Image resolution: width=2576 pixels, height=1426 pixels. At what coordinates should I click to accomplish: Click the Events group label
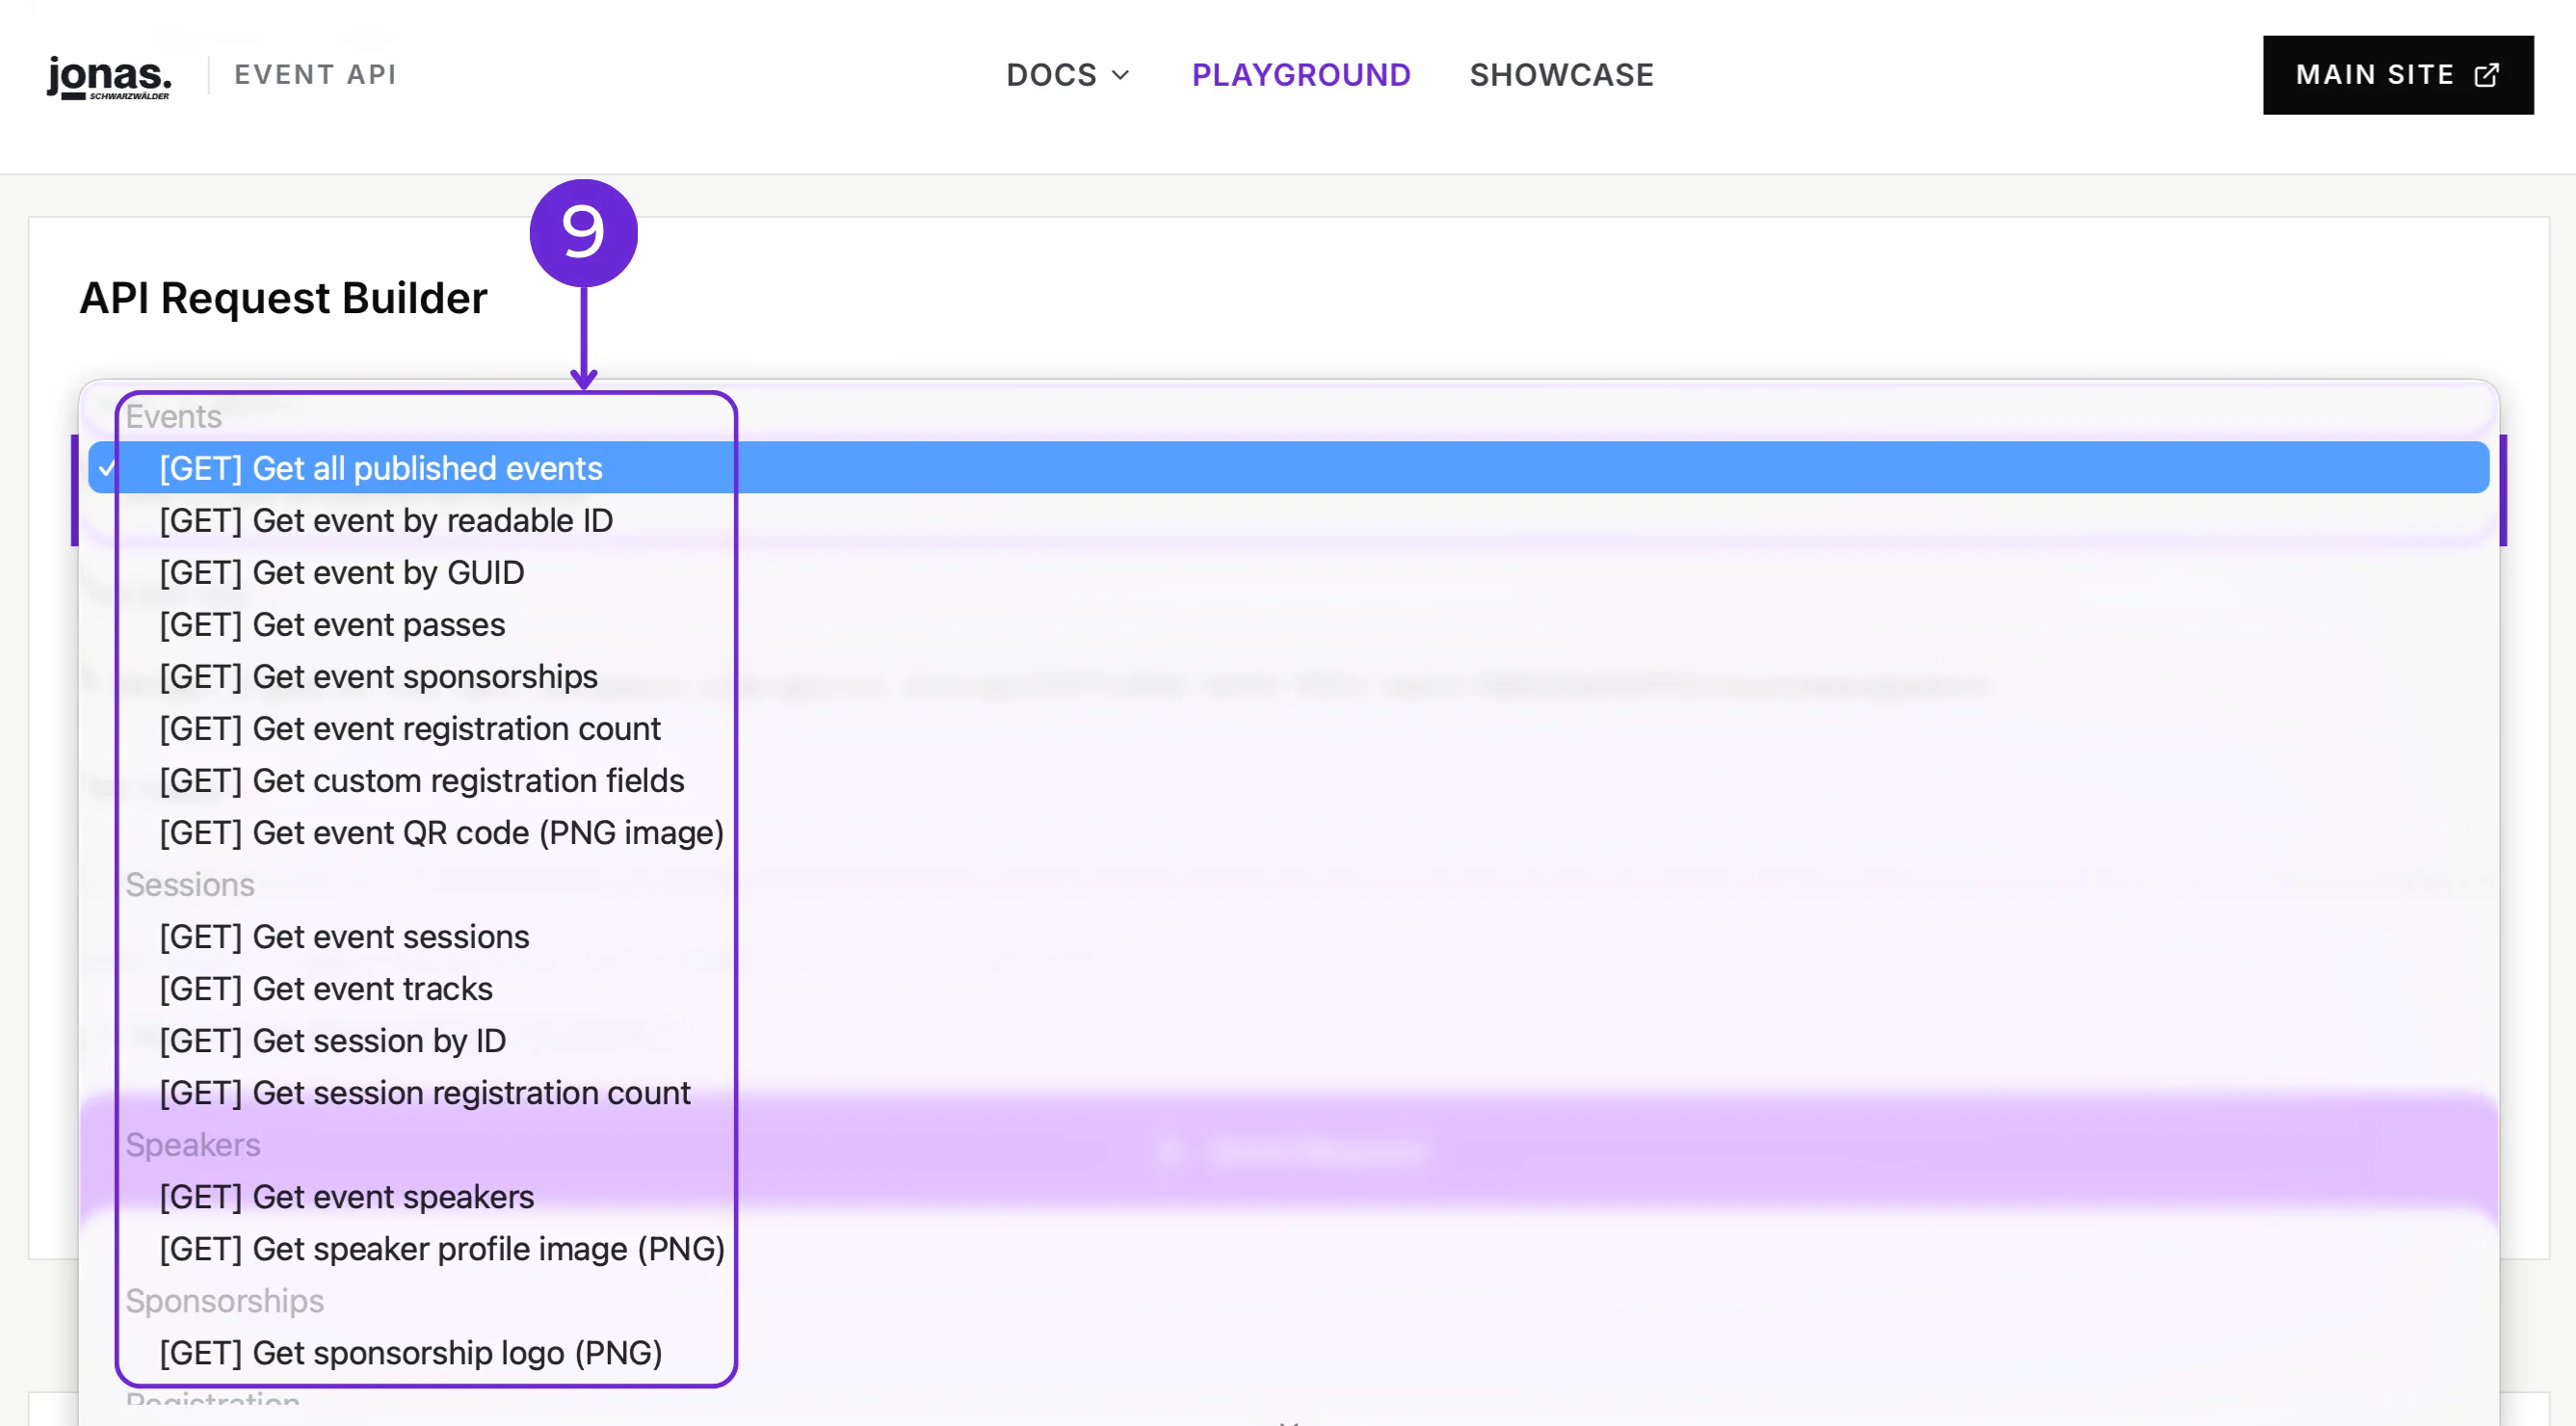(x=173, y=416)
